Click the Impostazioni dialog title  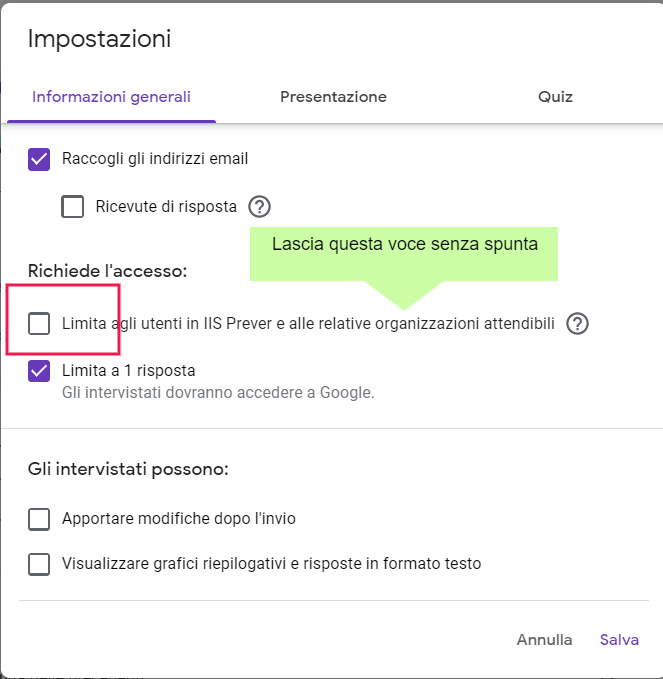pos(99,39)
